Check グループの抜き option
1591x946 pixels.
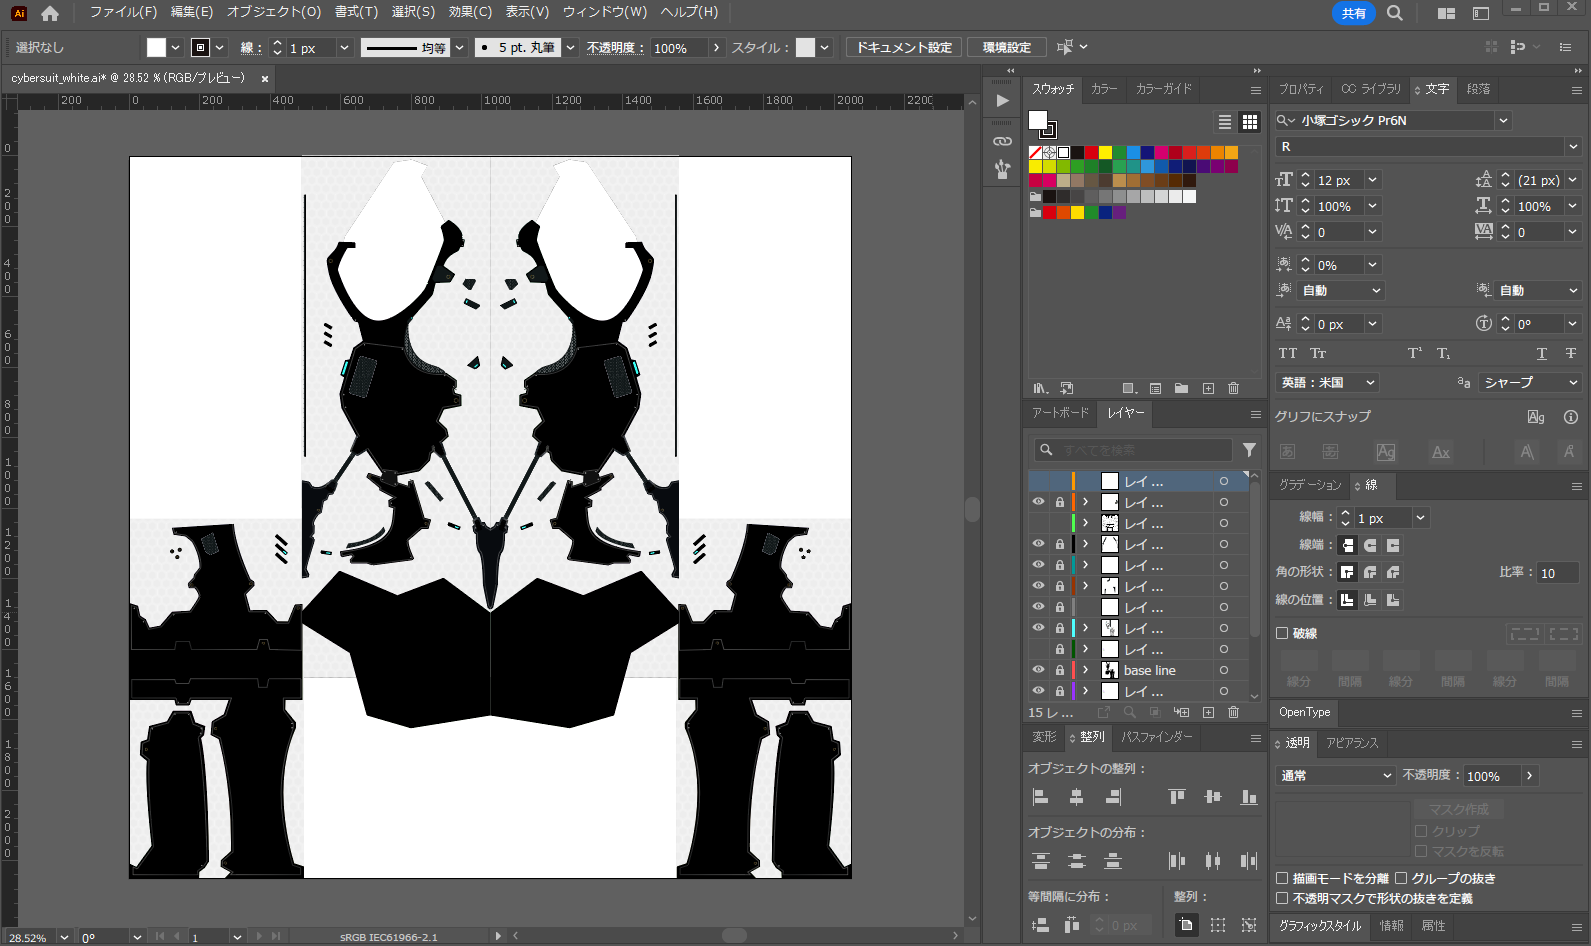(1401, 878)
